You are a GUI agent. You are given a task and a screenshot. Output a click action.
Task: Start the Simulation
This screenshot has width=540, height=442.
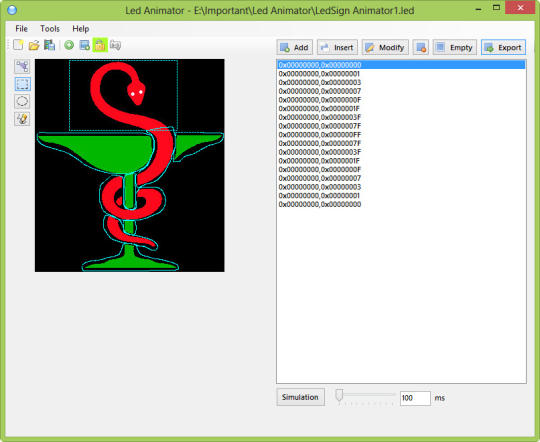click(x=300, y=397)
